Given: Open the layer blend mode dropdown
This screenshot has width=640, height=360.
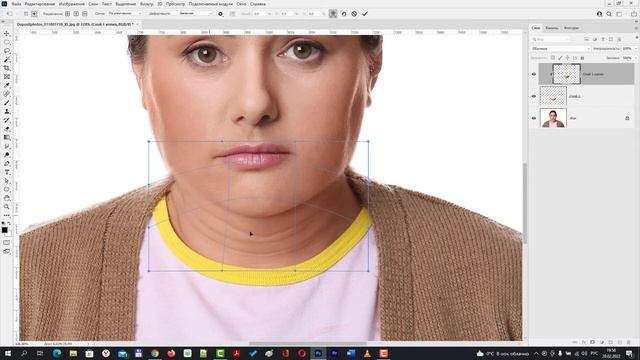Looking at the screenshot, I should pyautogui.click(x=560, y=49).
